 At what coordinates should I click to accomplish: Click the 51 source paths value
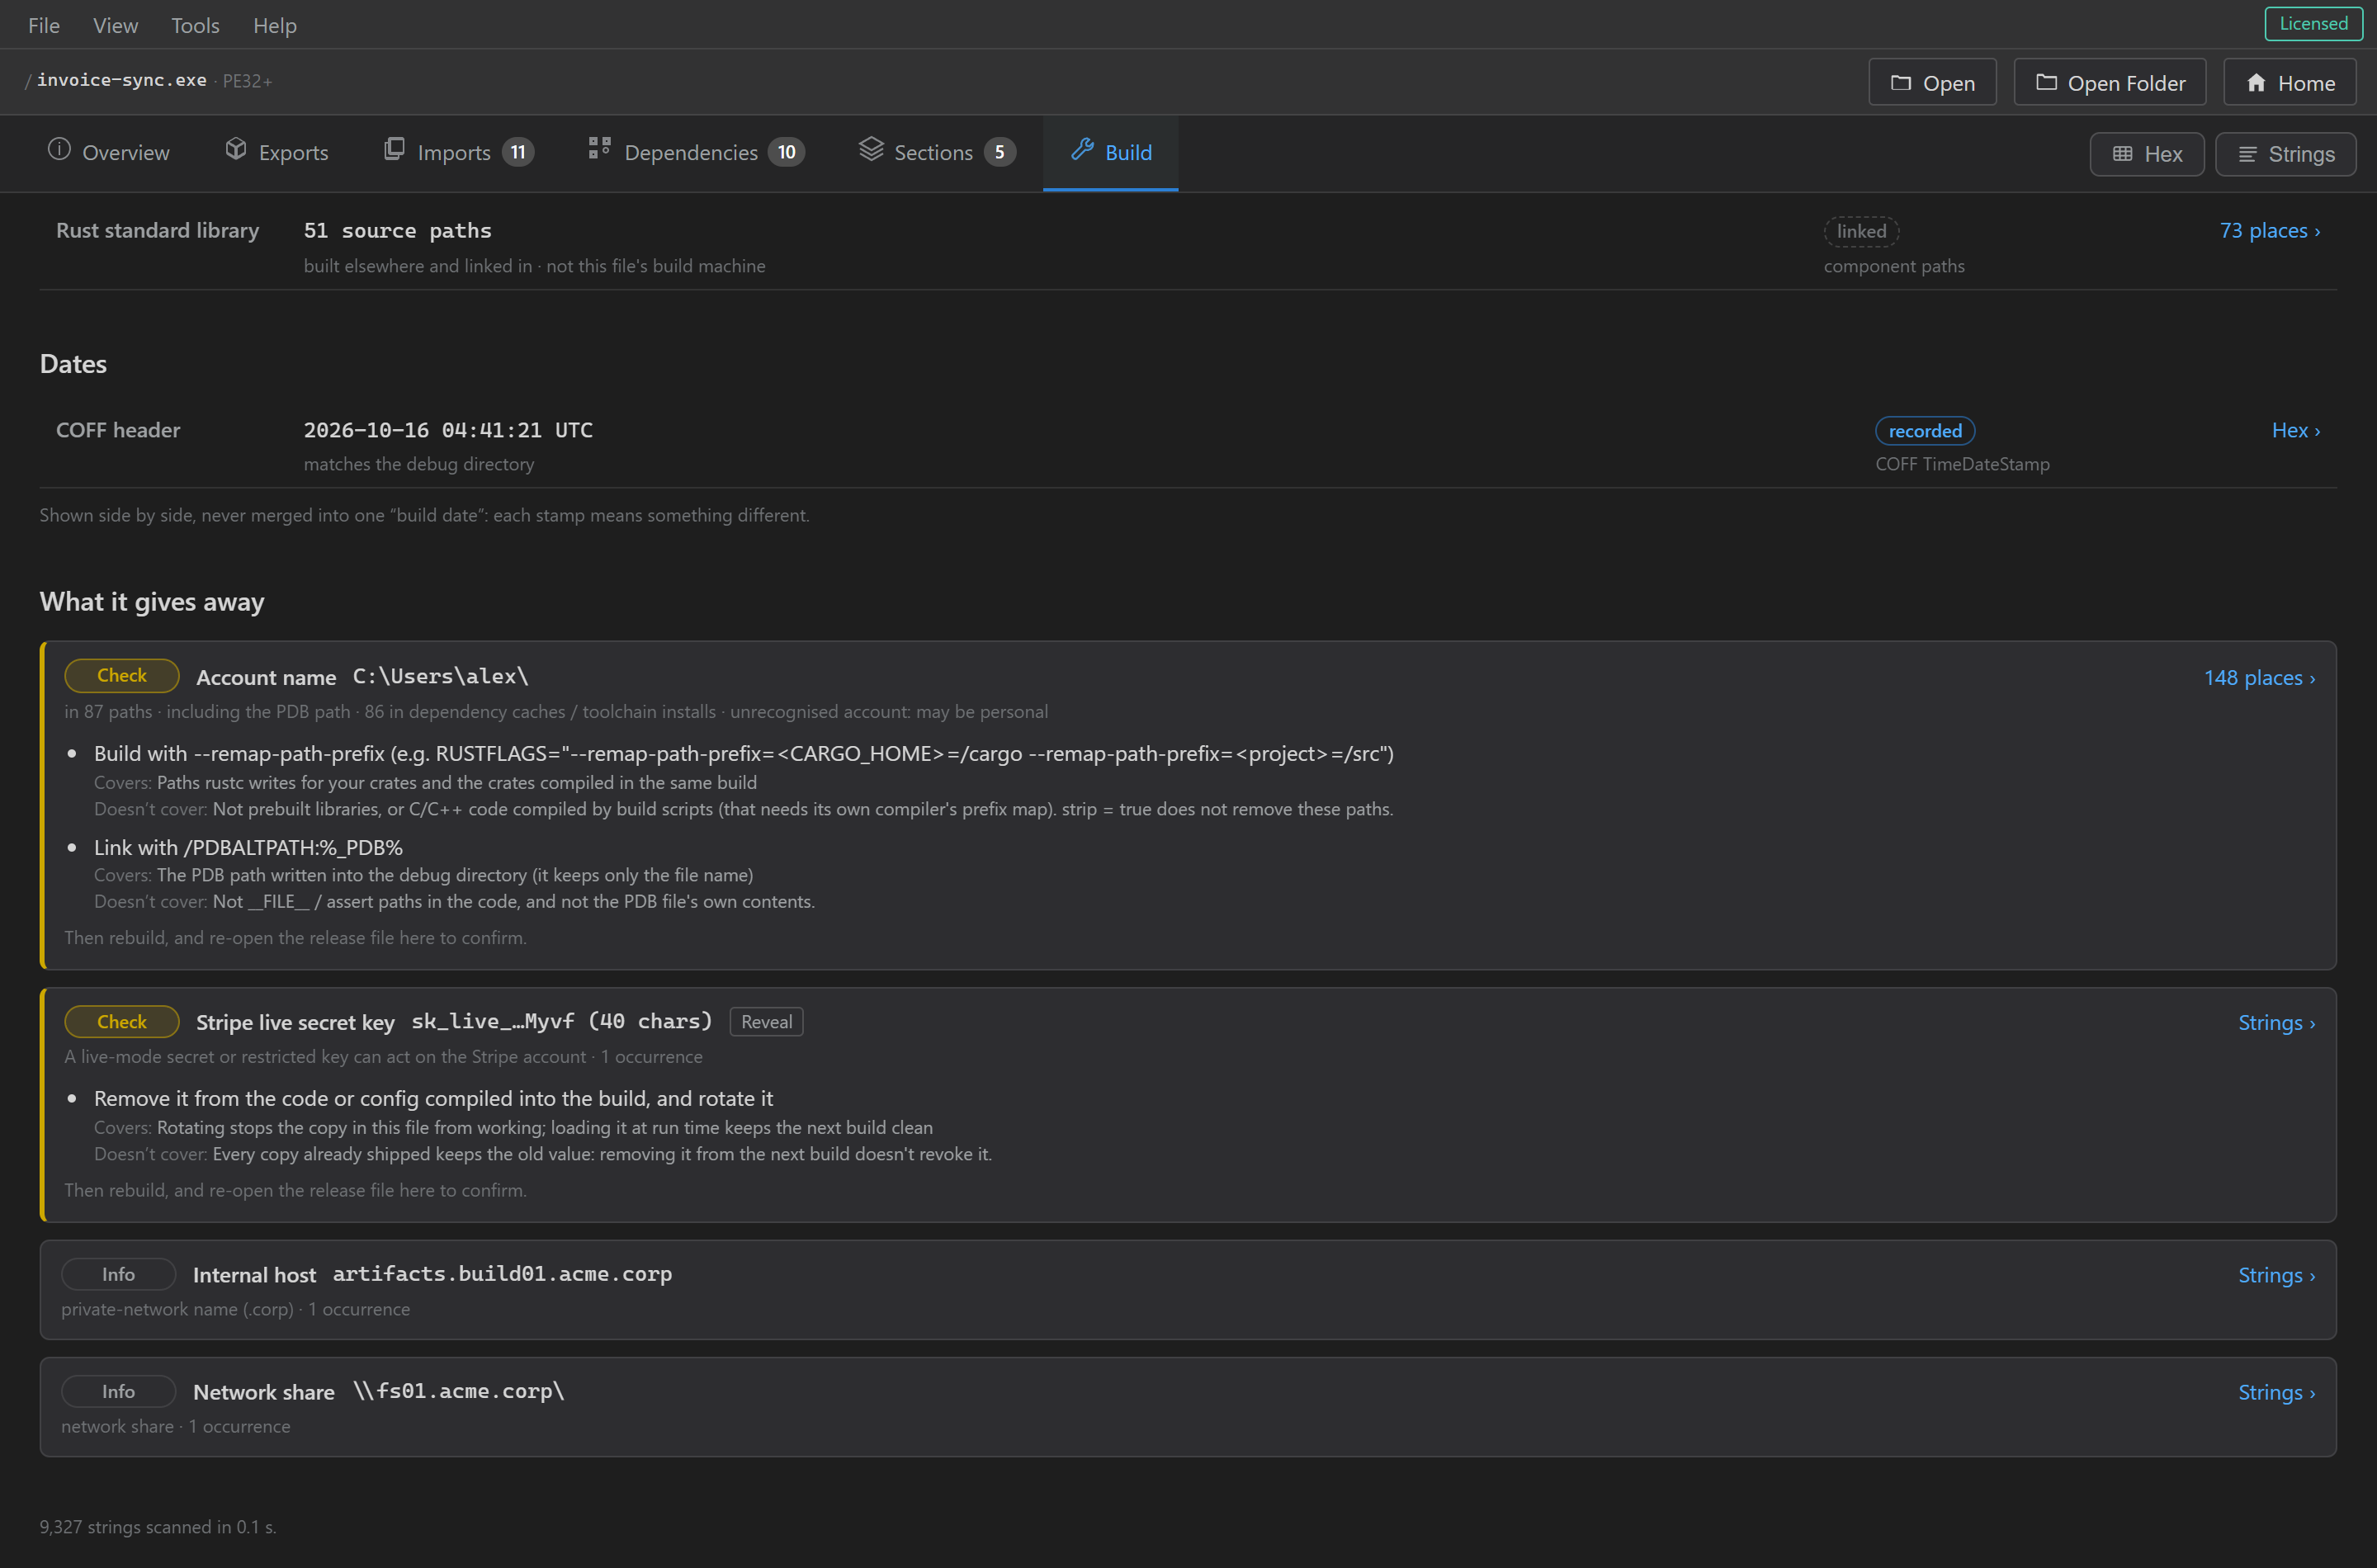tap(397, 231)
